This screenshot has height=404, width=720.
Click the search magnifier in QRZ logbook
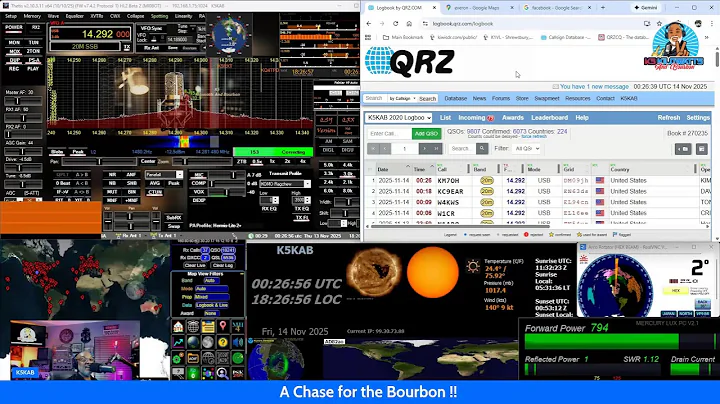[x=482, y=148]
